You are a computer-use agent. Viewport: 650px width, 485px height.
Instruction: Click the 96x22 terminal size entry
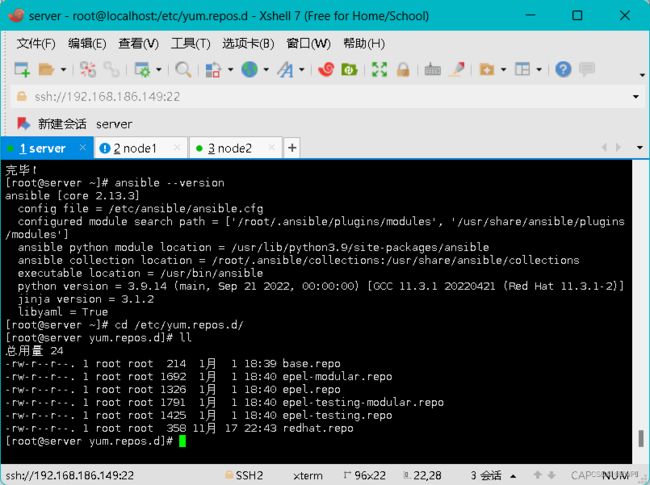coord(365,475)
